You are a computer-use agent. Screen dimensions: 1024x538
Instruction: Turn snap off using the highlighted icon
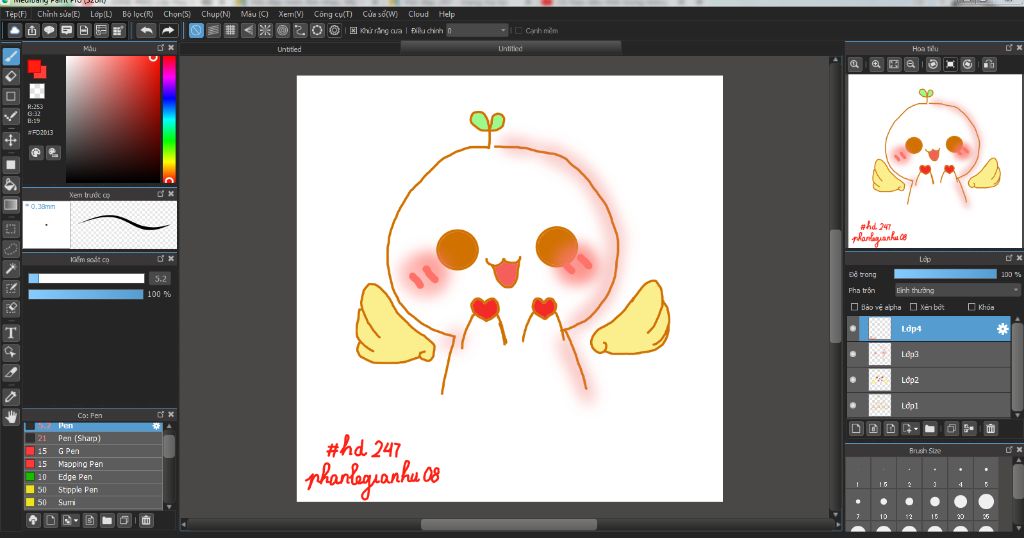[x=196, y=30]
